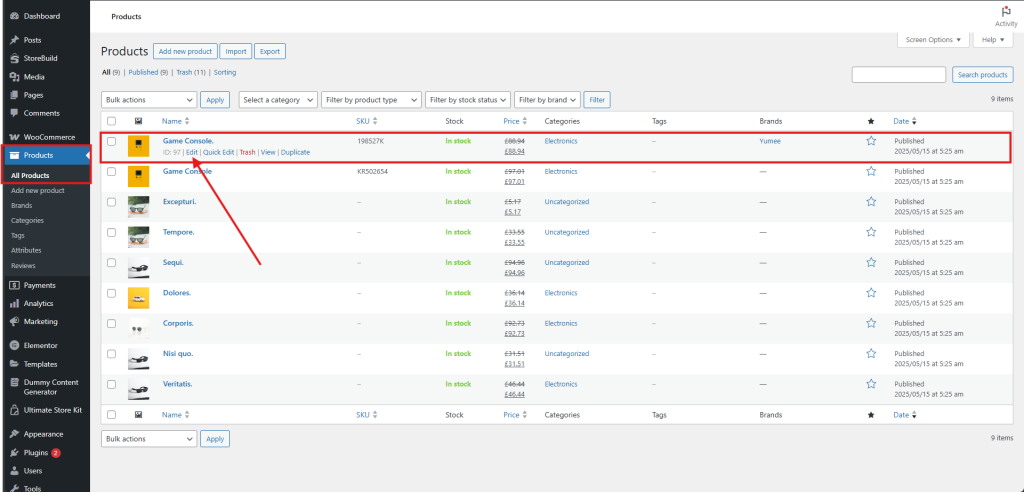Click the Add new product button
1024x492 pixels.
click(185, 52)
